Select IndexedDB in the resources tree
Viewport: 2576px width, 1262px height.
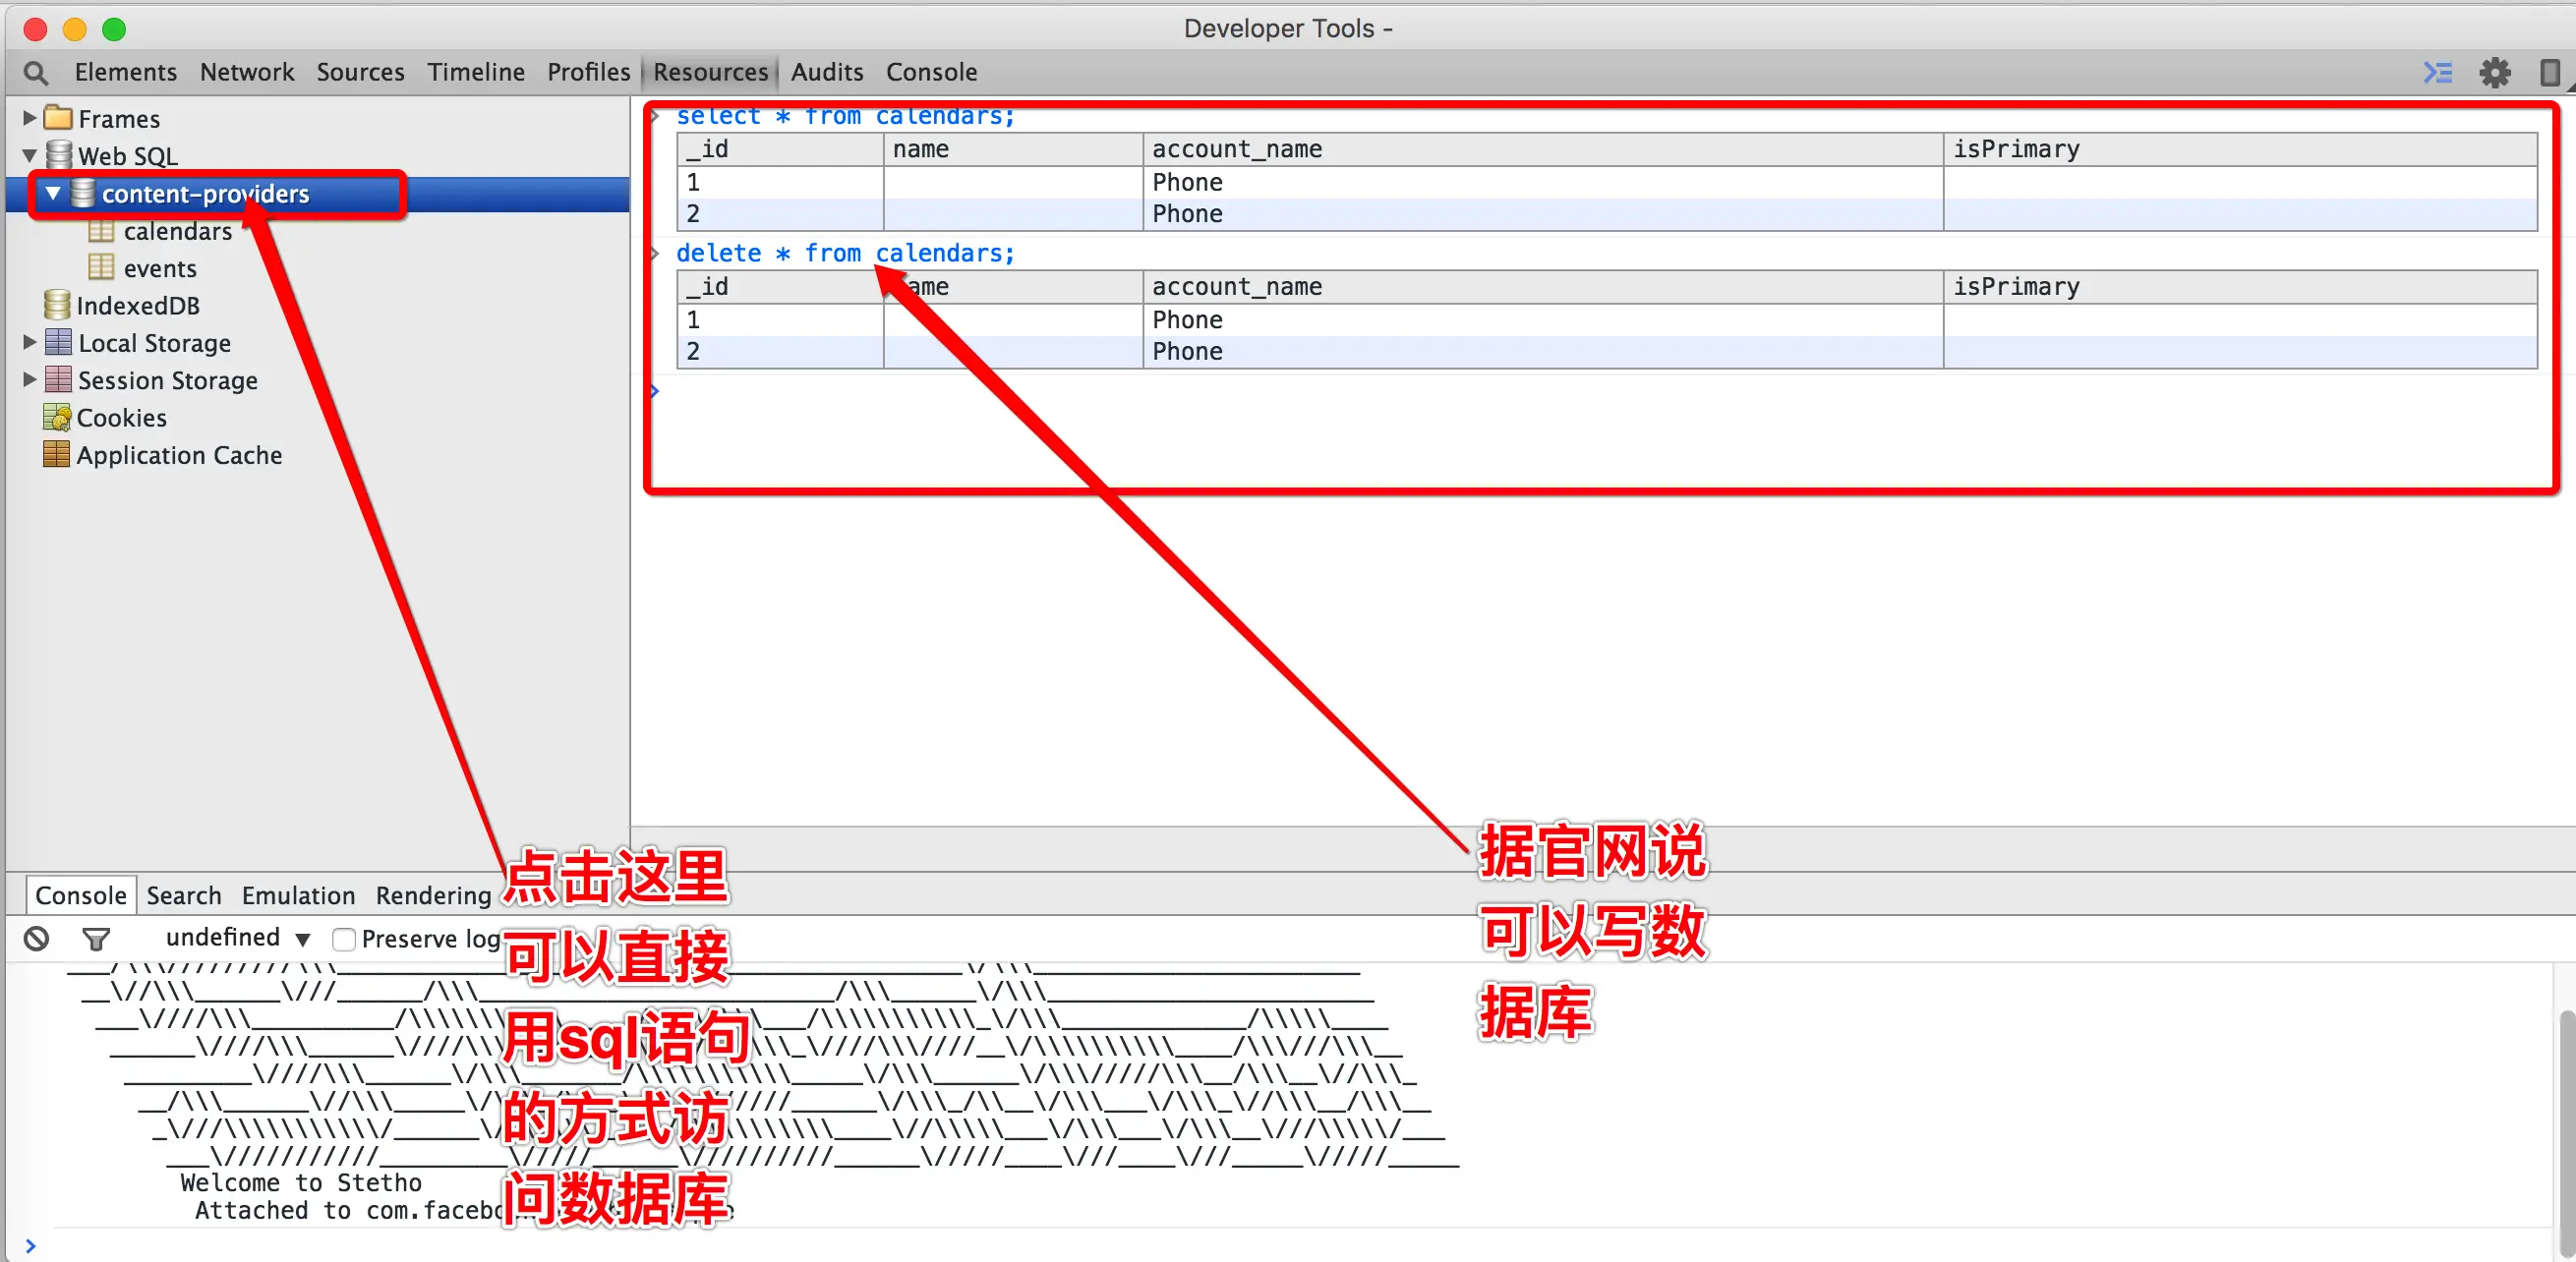click(x=138, y=306)
